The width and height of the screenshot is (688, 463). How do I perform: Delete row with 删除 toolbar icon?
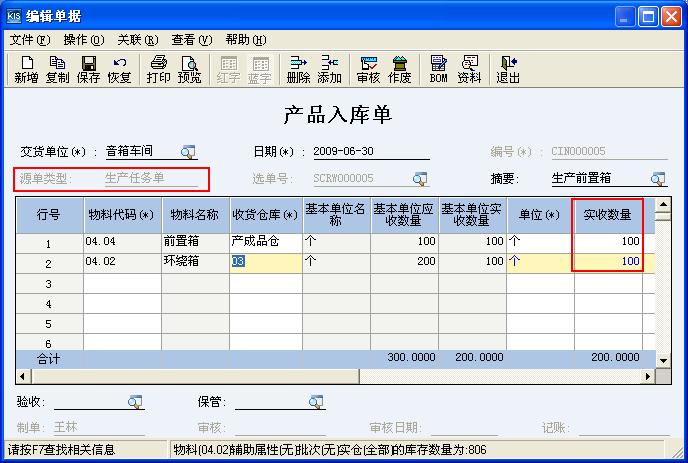coord(298,69)
